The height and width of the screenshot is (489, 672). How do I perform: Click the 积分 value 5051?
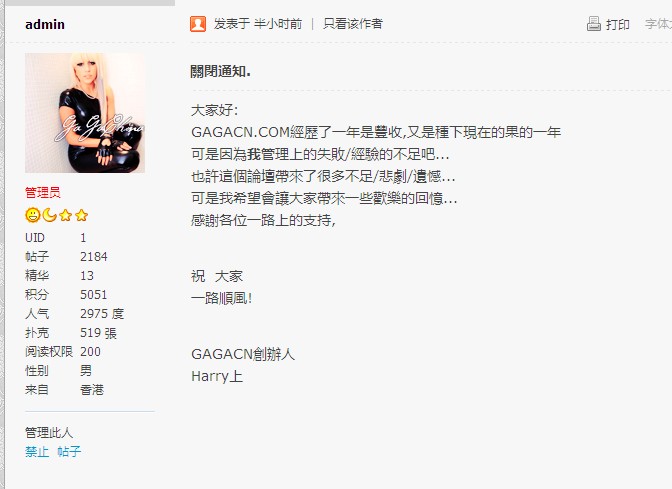94,294
